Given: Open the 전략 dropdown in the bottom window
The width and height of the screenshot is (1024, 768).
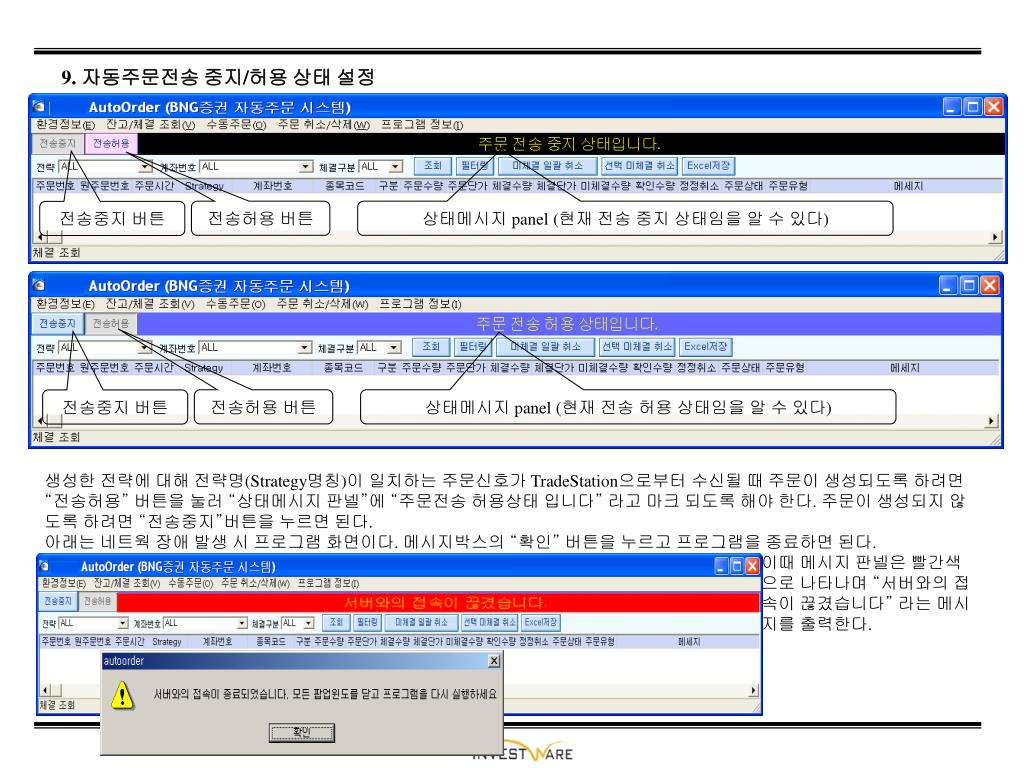Looking at the screenshot, I should coord(123,623).
